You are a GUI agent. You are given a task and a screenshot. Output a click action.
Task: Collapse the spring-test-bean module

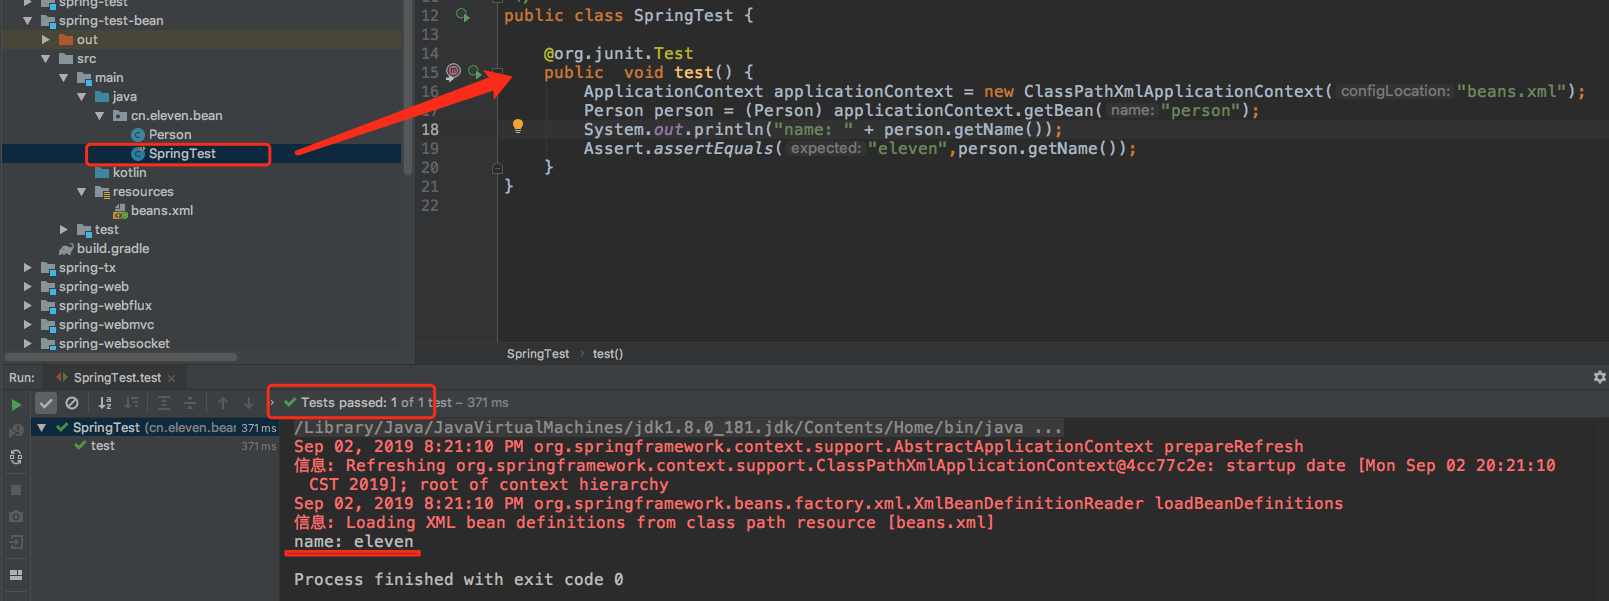[x=27, y=20]
